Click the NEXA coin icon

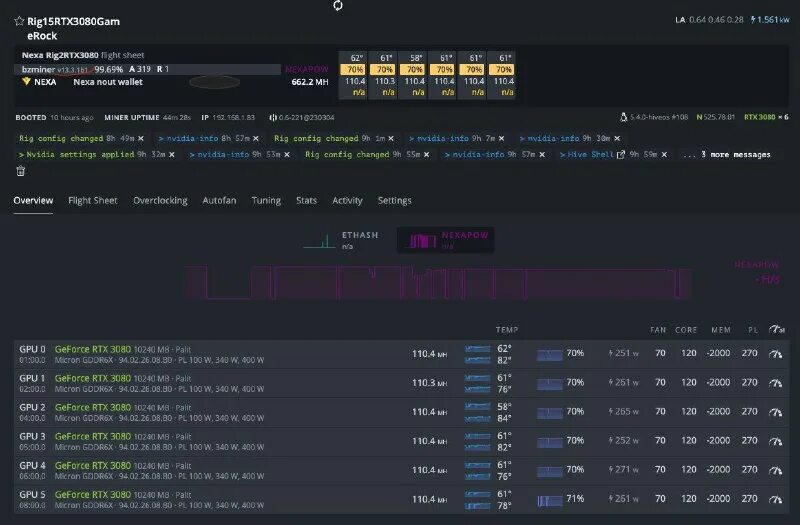tap(27, 82)
